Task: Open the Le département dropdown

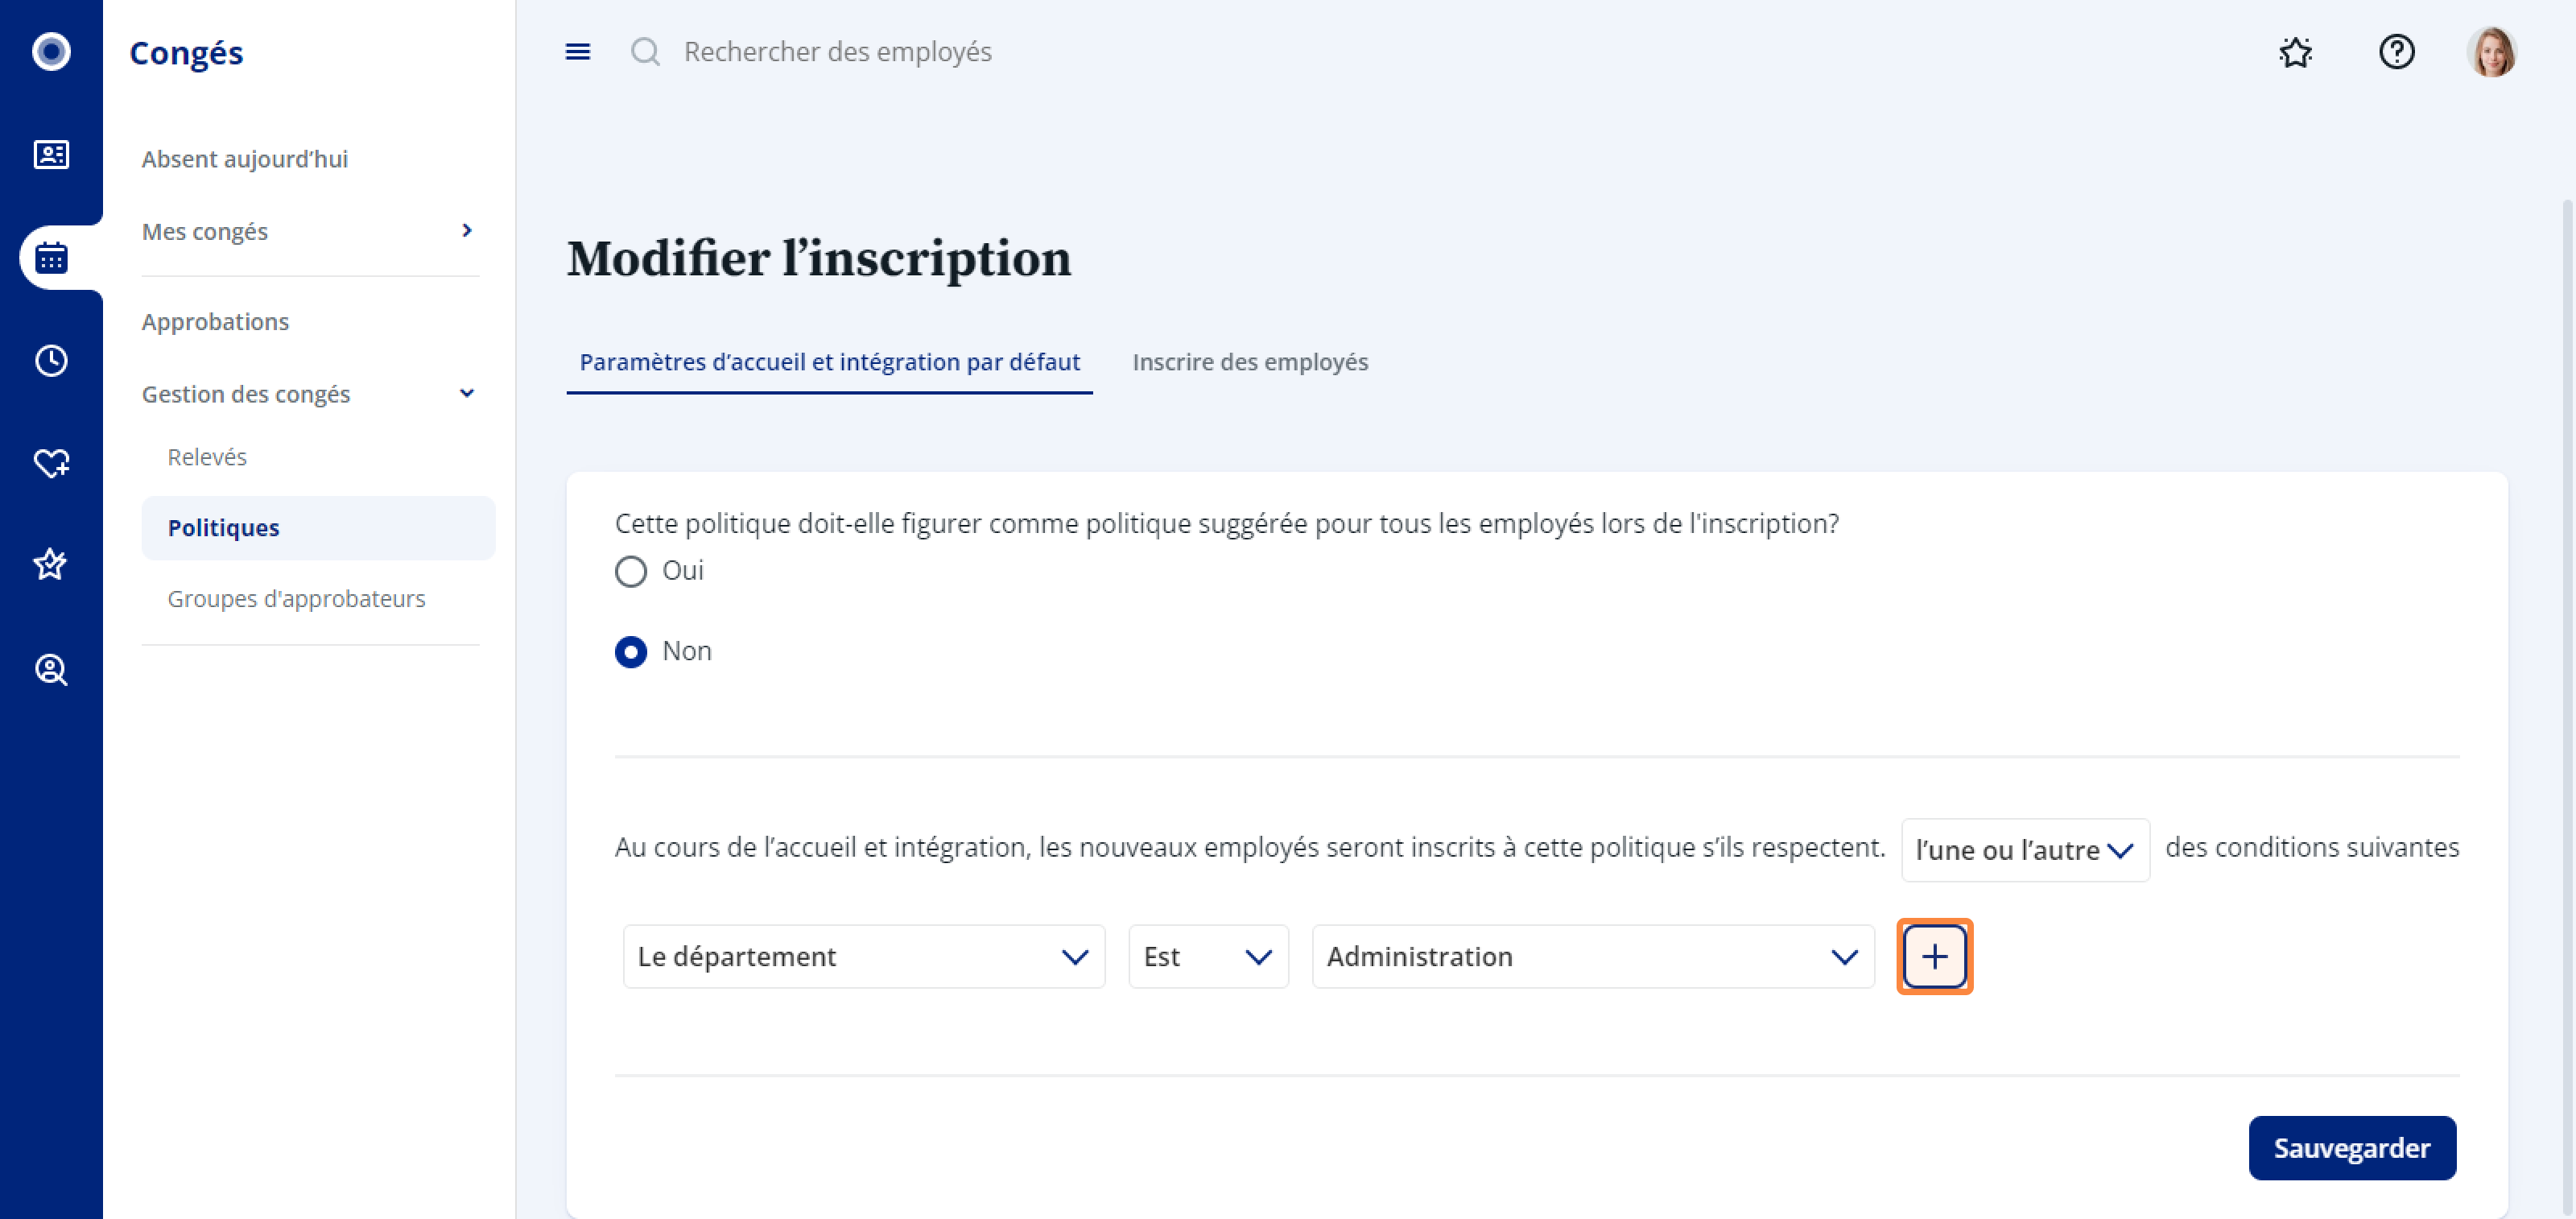Action: tap(864, 957)
